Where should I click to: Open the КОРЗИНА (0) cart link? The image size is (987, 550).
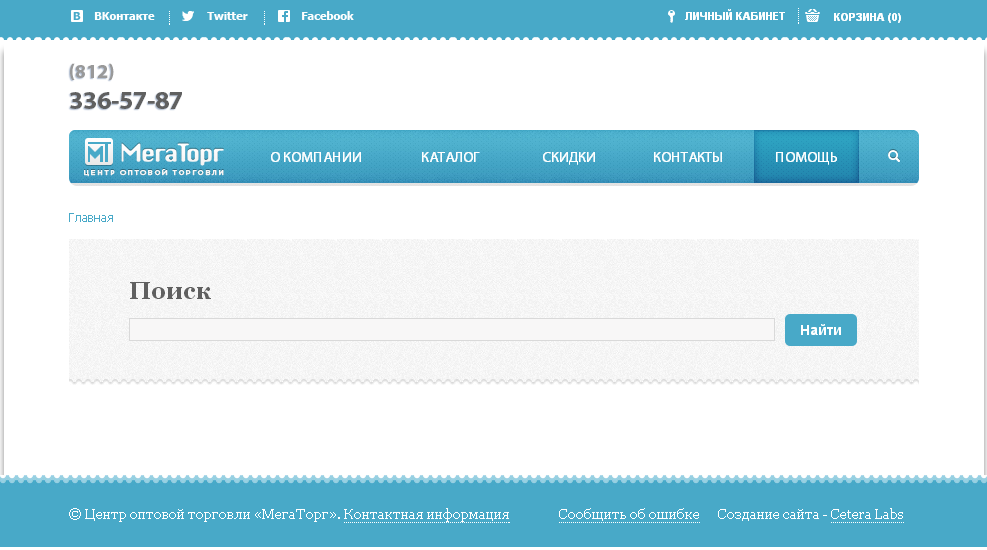pyautogui.click(x=866, y=17)
